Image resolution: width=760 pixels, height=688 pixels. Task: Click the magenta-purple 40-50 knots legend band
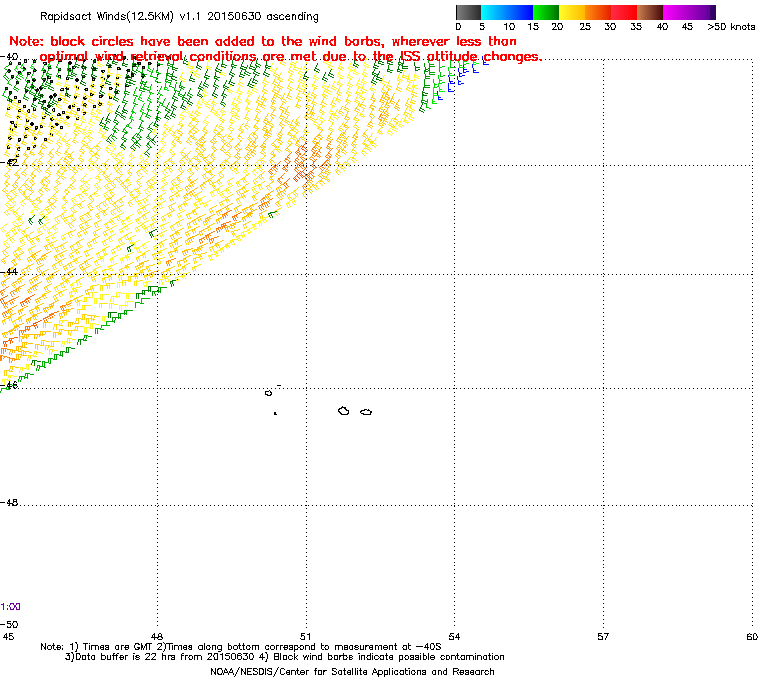click(x=689, y=12)
